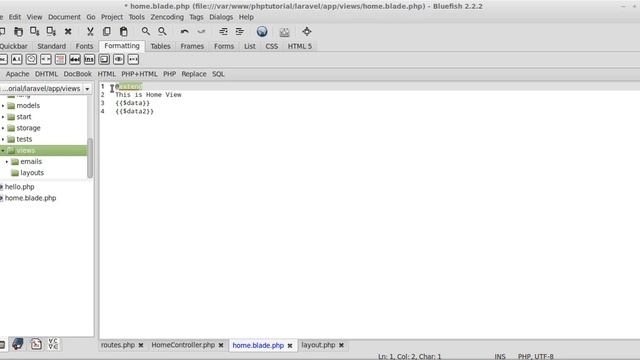Open the snippets side panel icon
The height and width of the screenshot is (360, 640).
pyautogui.click(x=36, y=344)
